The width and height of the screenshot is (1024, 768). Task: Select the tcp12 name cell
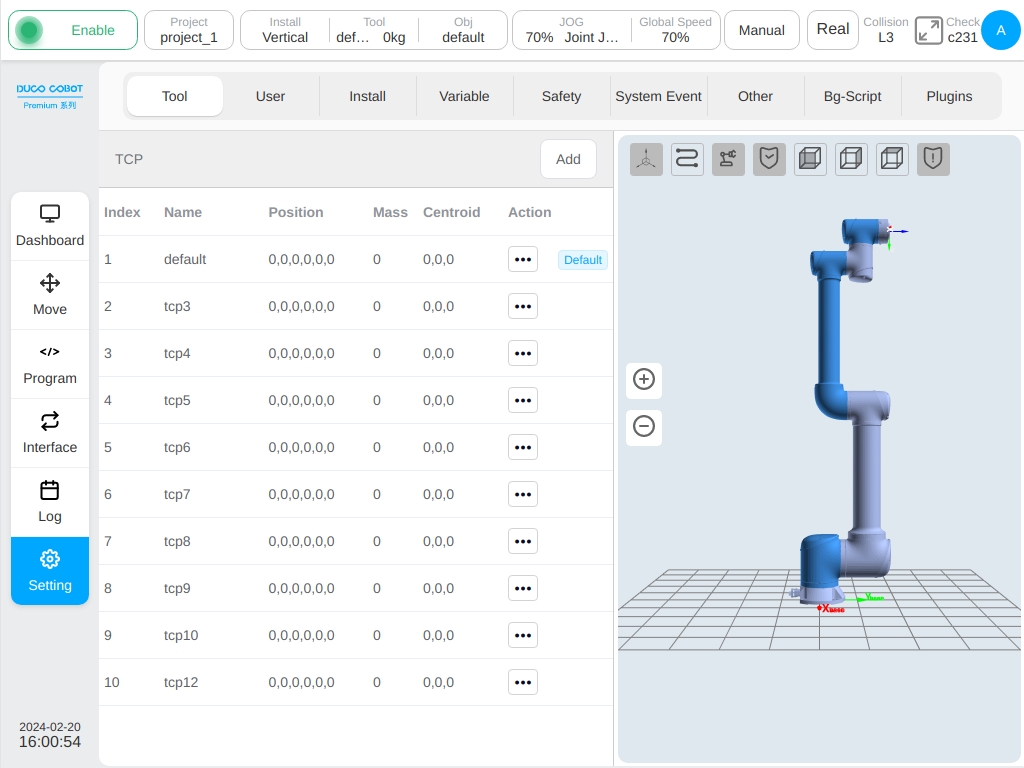click(x=181, y=682)
